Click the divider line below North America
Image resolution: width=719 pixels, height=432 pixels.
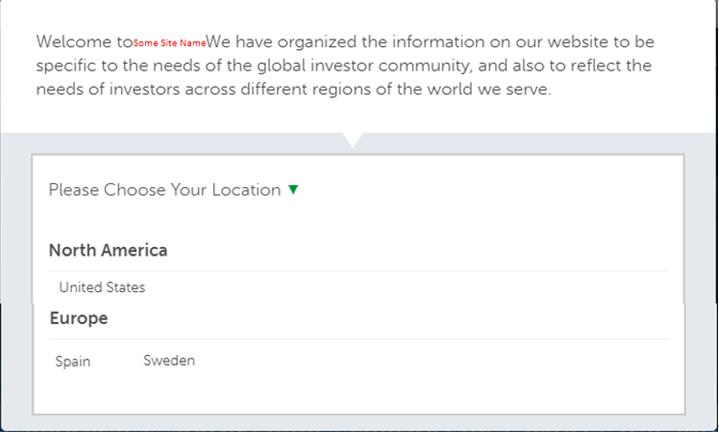[358, 271]
